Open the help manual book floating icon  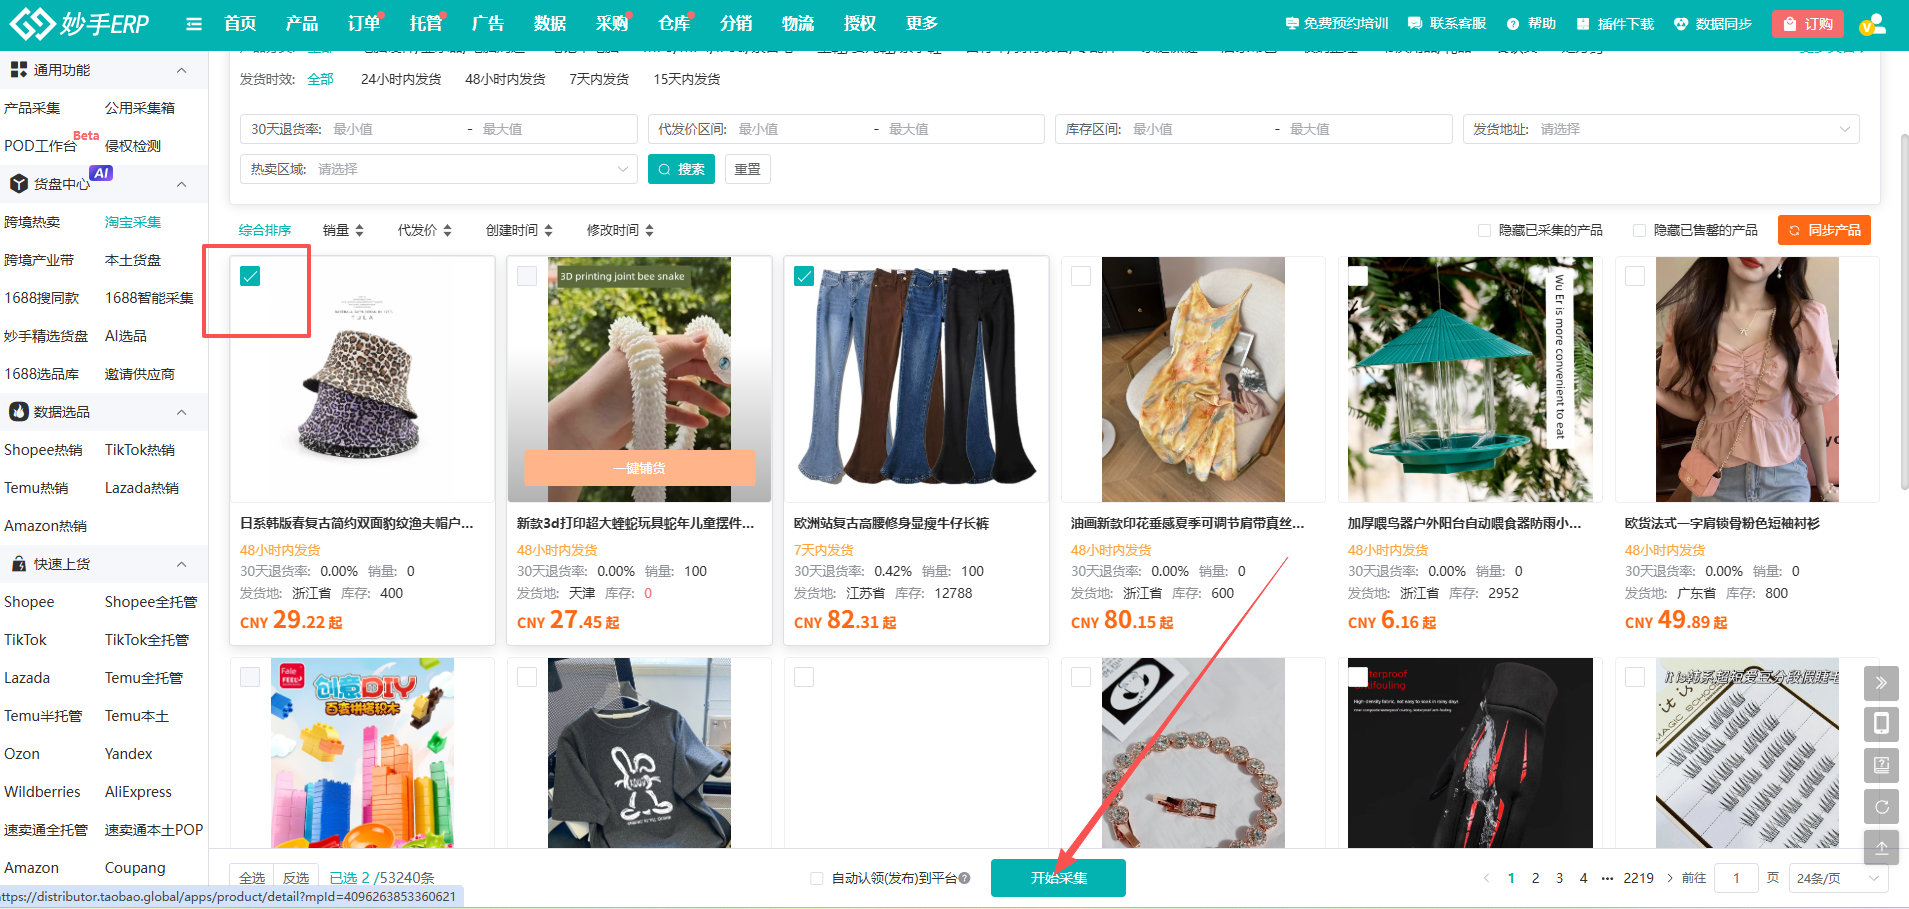point(1881,765)
